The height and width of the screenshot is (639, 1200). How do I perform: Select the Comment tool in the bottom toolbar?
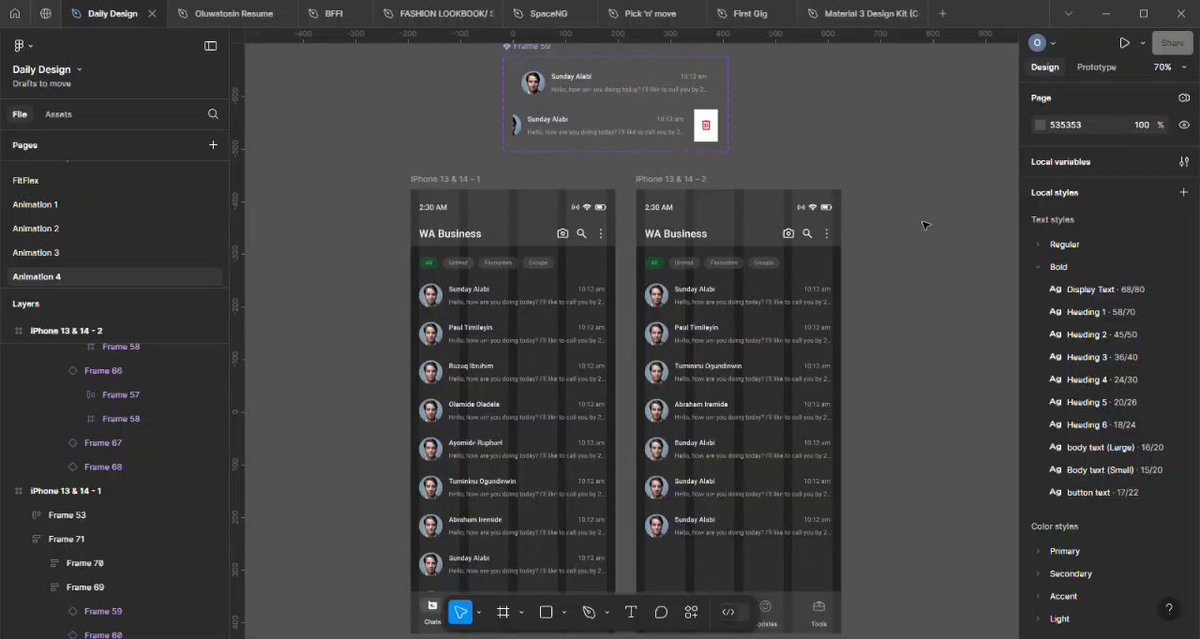[x=661, y=612]
